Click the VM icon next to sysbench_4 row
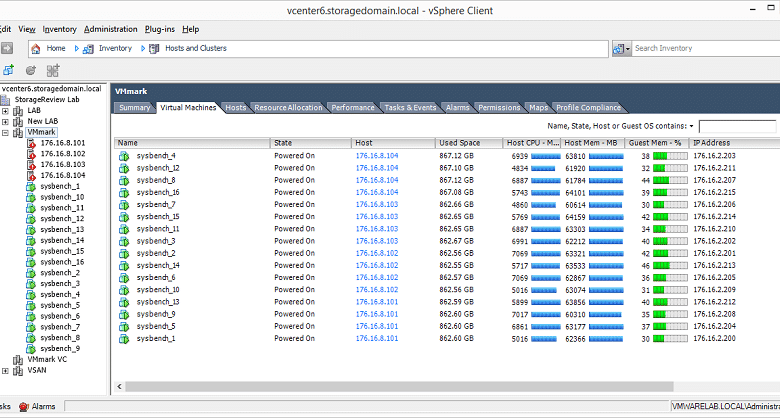This screenshot has width=780, height=418. click(x=124, y=156)
